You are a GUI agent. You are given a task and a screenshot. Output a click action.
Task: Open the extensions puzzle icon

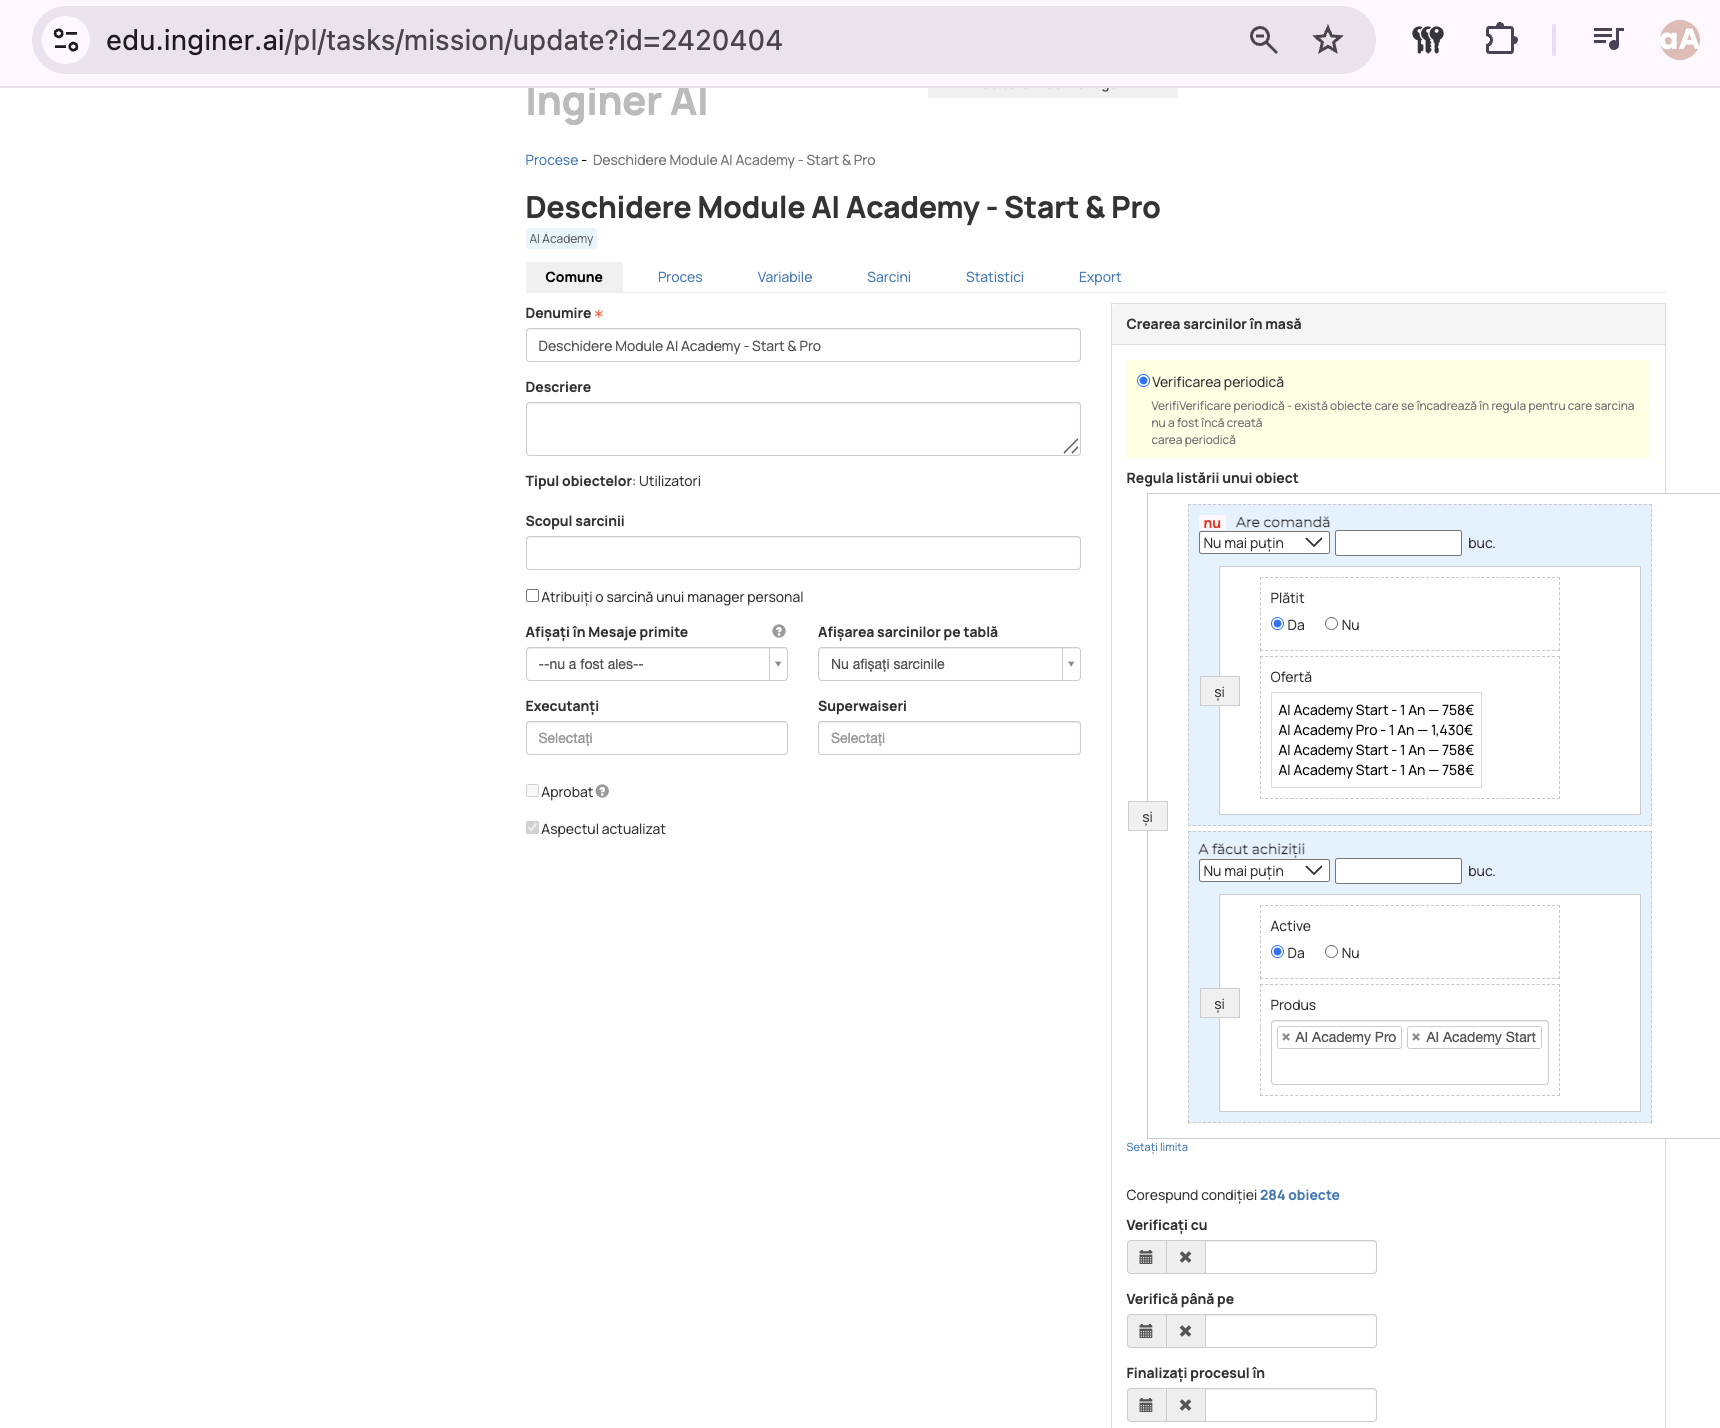[1500, 40]
